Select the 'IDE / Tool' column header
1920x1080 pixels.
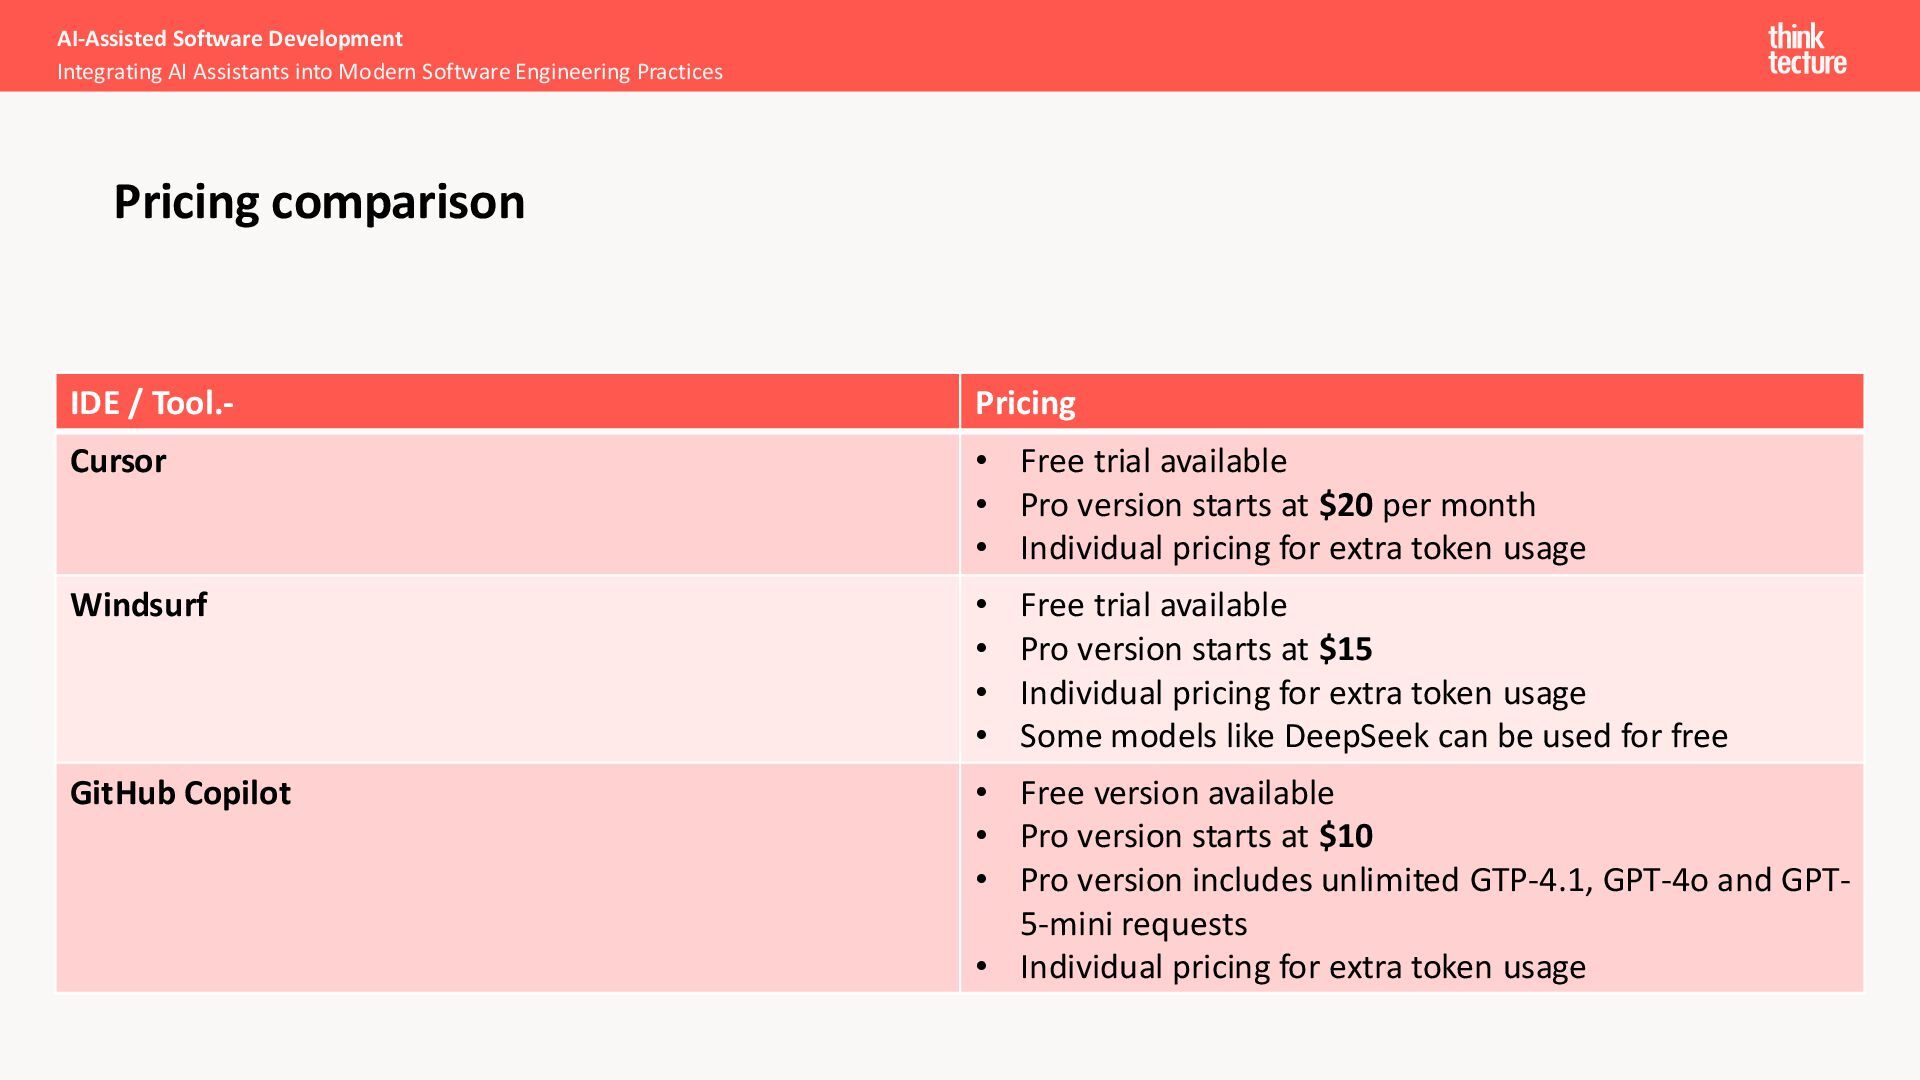tap(152, 403)
